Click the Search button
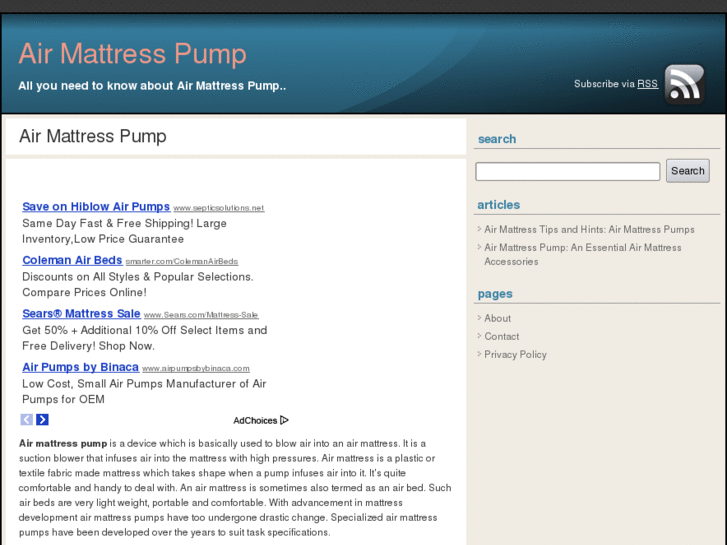Viewport: 727px width, 545px height. tap(688, 171)
